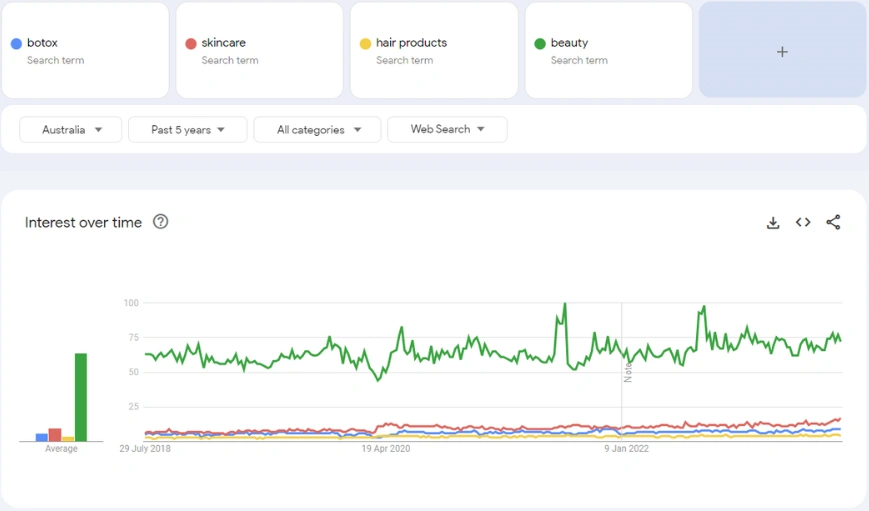Download the interest over time data
869x511 pixels.
click(x=773, y=223)
